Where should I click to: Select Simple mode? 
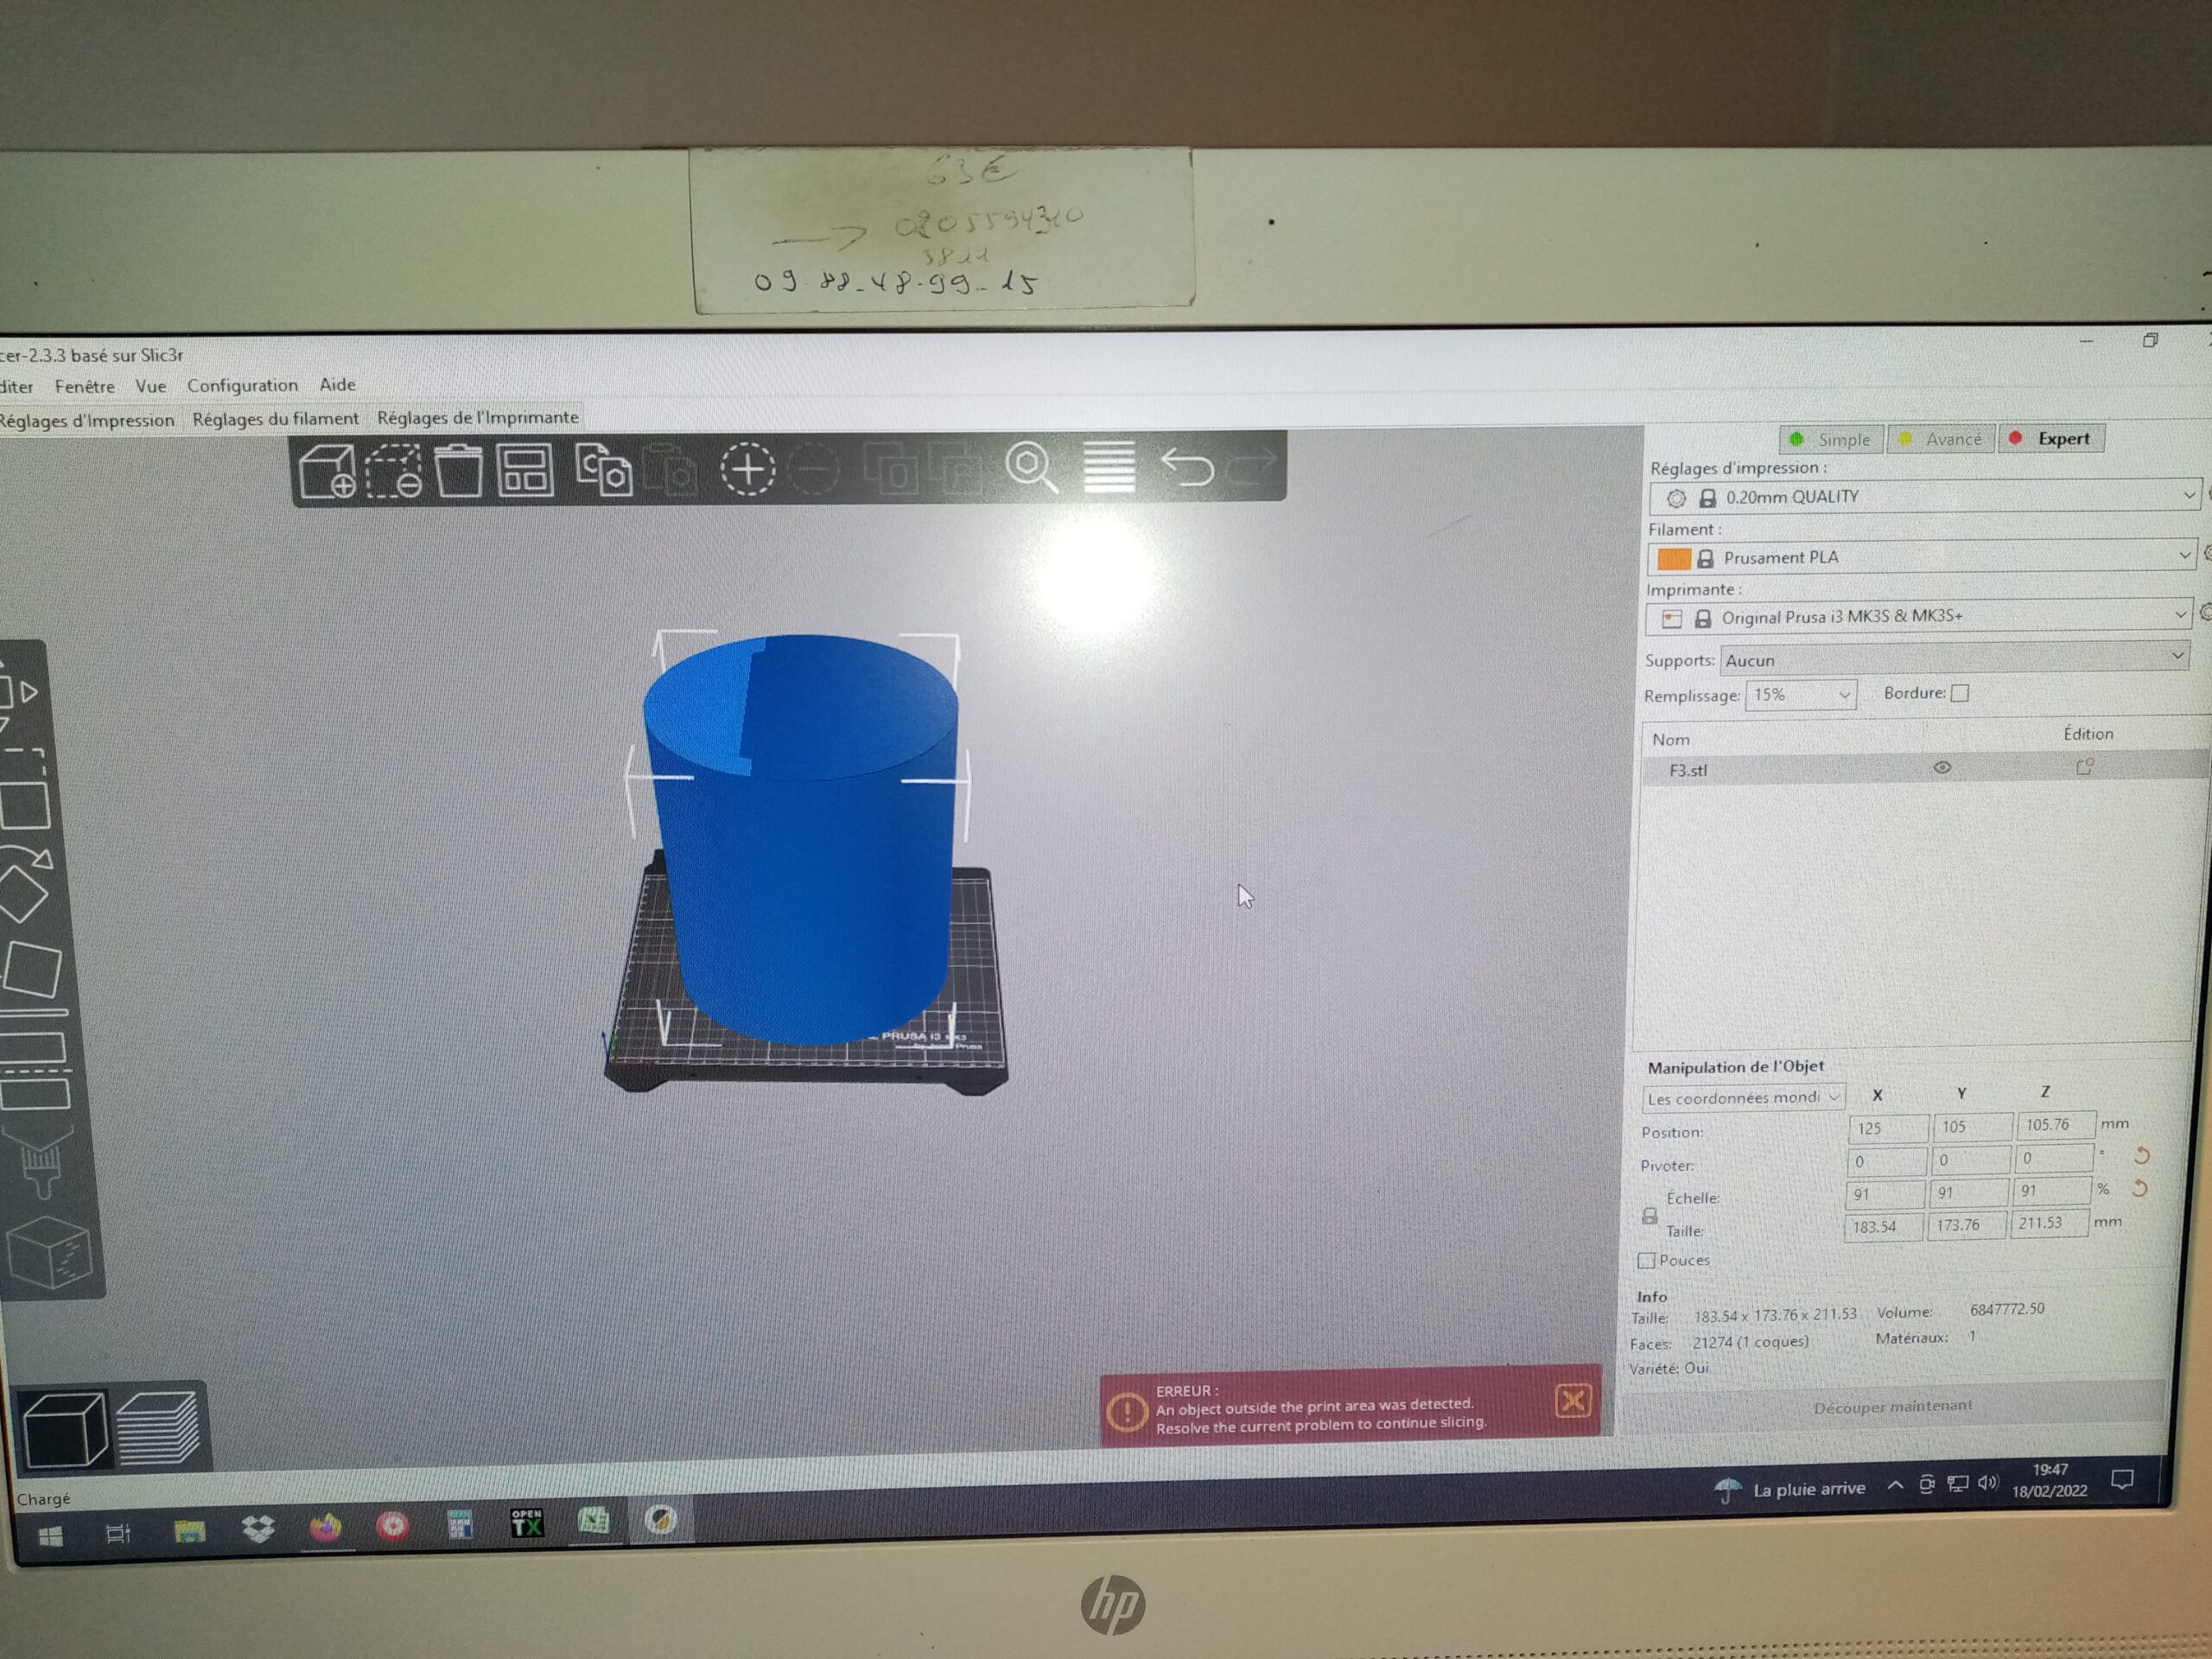click(x=1831, y=439)
